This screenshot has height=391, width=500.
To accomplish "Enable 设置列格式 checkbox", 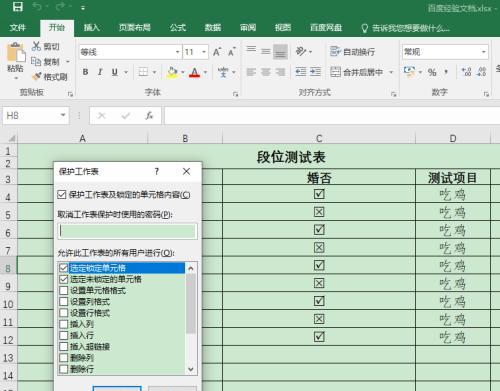I will click(64, 302).
